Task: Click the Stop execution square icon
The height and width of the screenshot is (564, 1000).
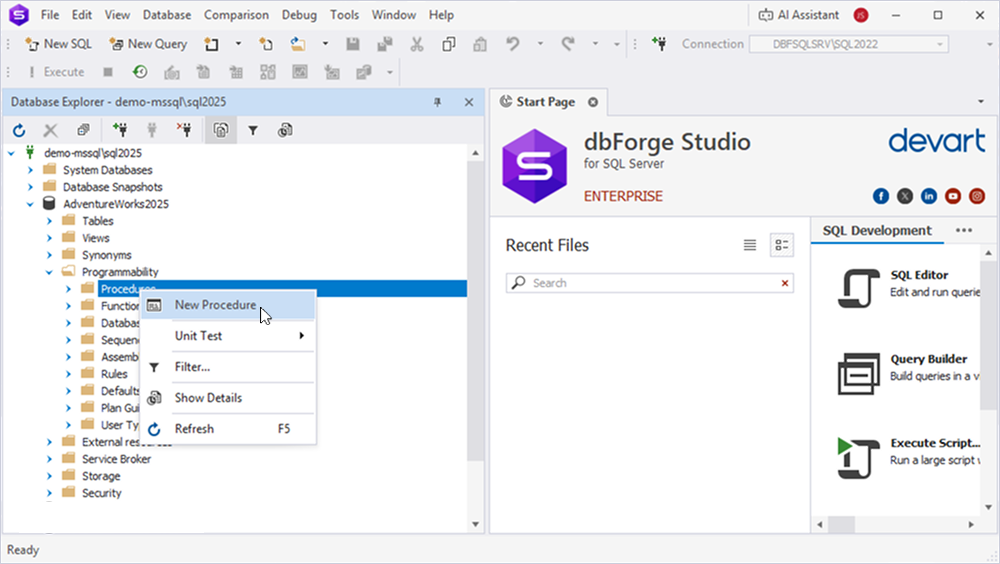Action: 108,72
